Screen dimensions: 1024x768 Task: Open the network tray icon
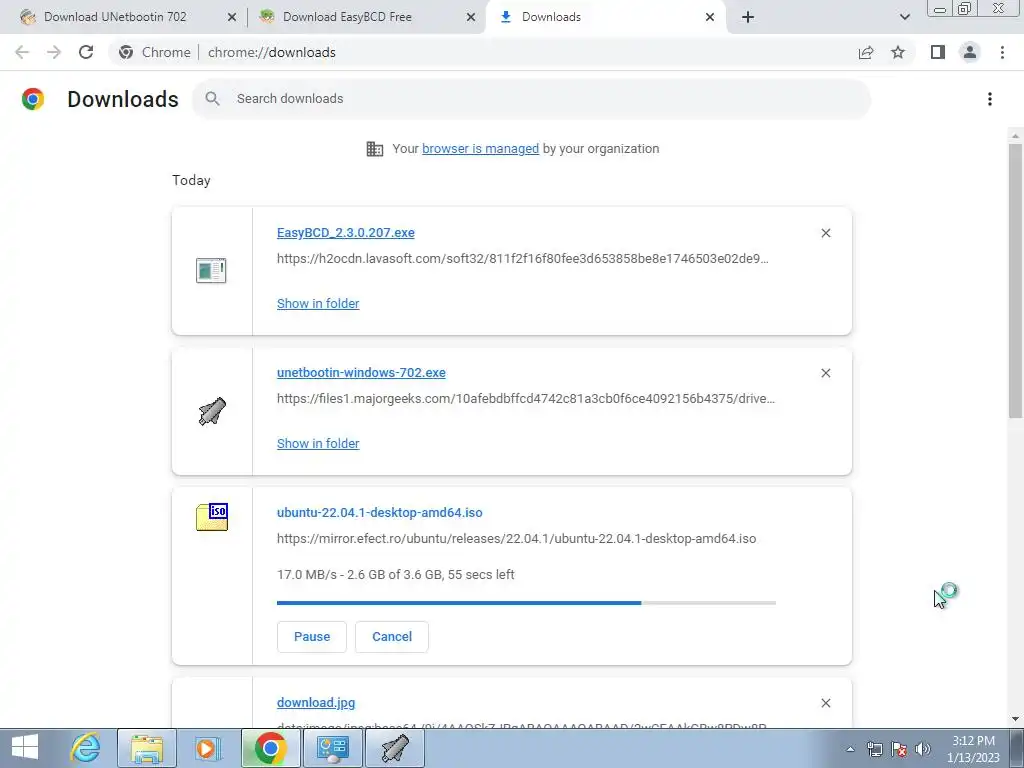pyautogui.click(x=874, y=749)
